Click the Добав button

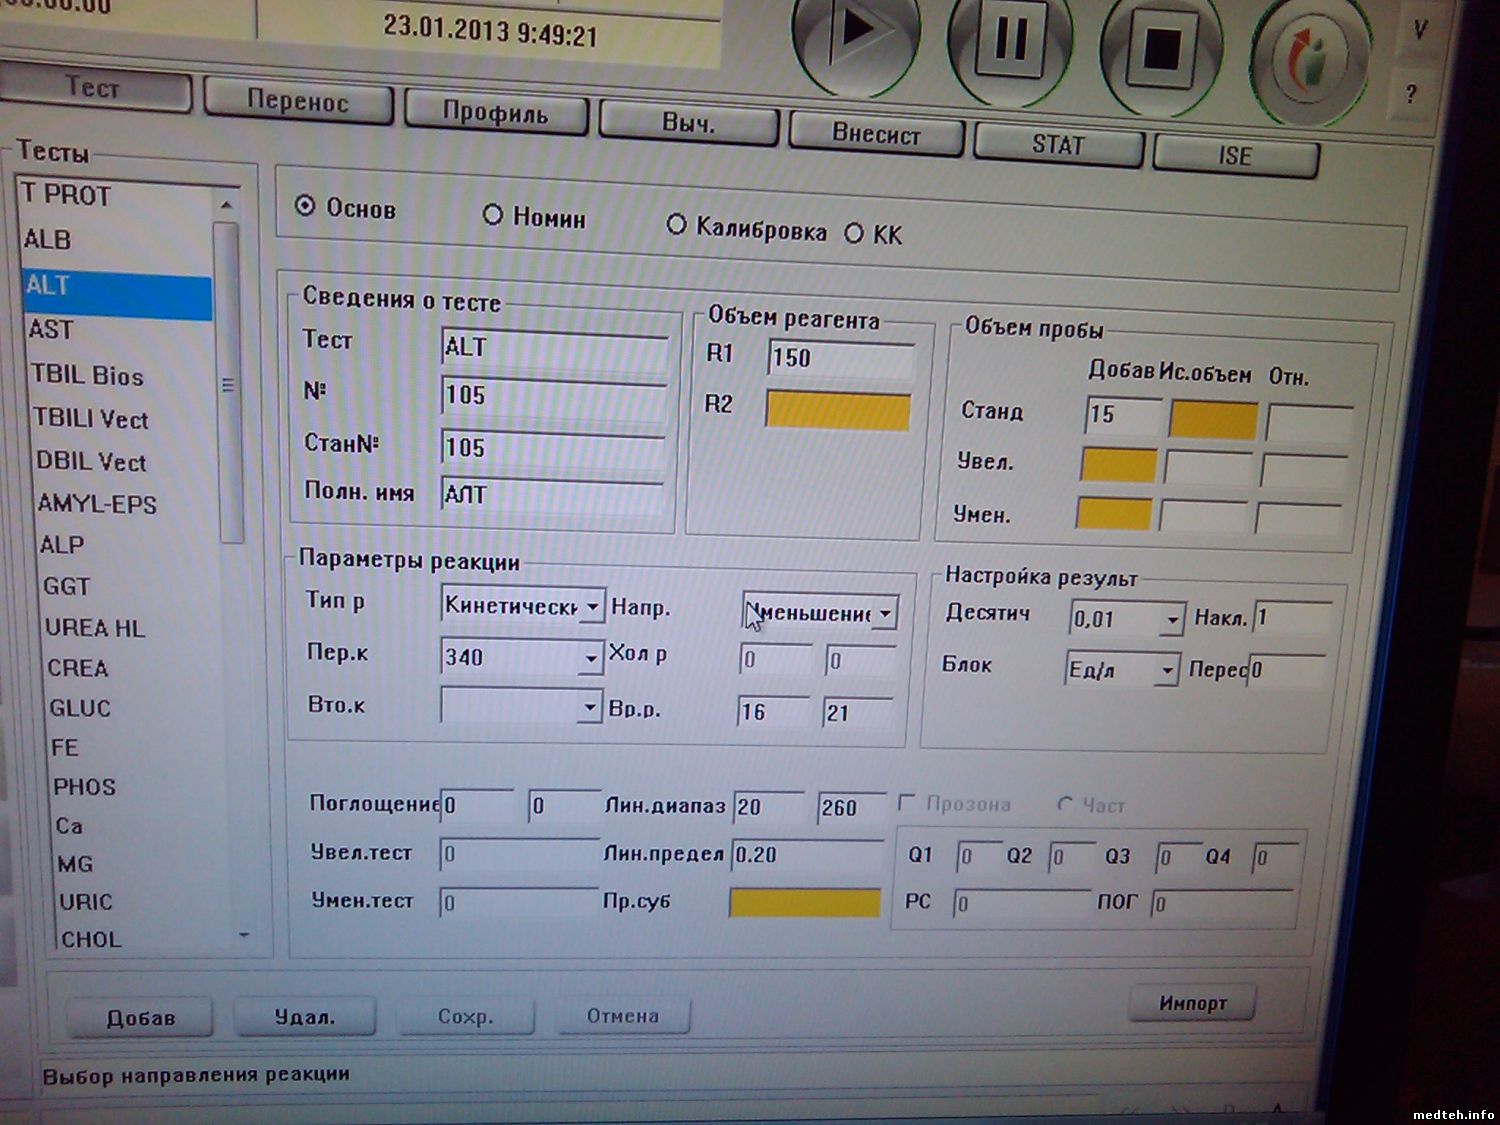140,1018
